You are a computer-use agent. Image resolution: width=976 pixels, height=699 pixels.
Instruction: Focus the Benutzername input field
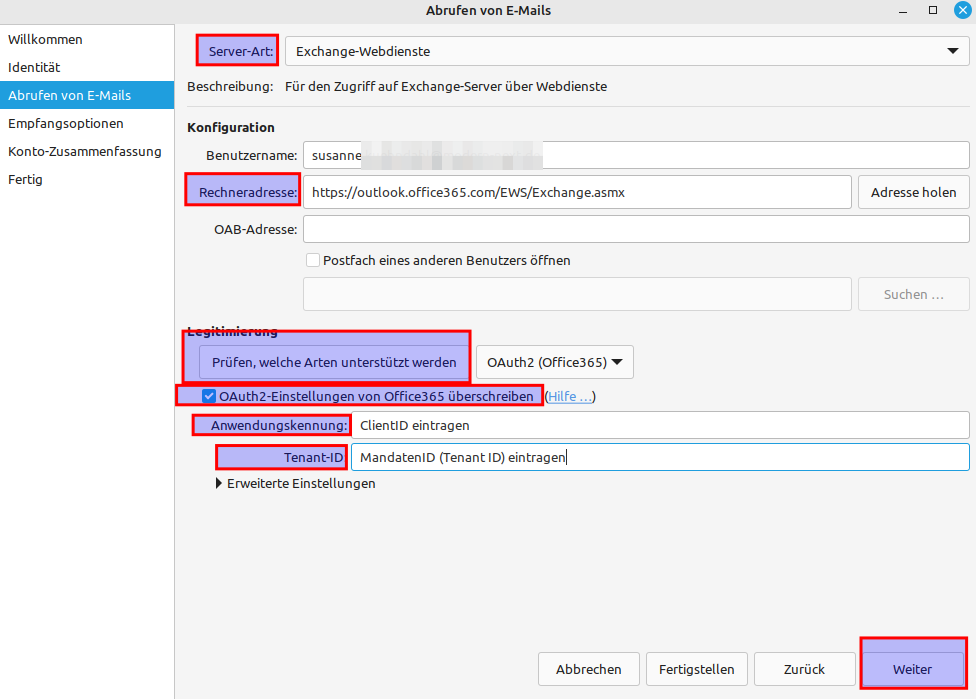[636, 156]
